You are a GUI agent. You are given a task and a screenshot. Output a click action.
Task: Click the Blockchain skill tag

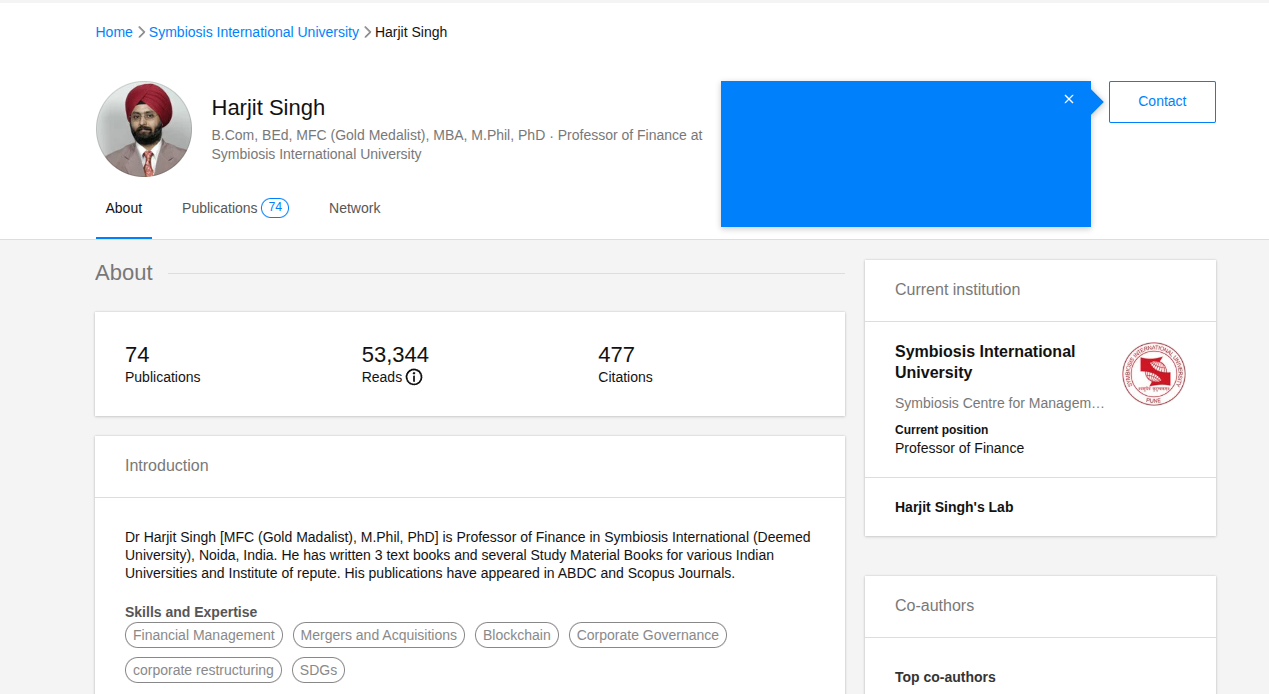tap(517, 635)
